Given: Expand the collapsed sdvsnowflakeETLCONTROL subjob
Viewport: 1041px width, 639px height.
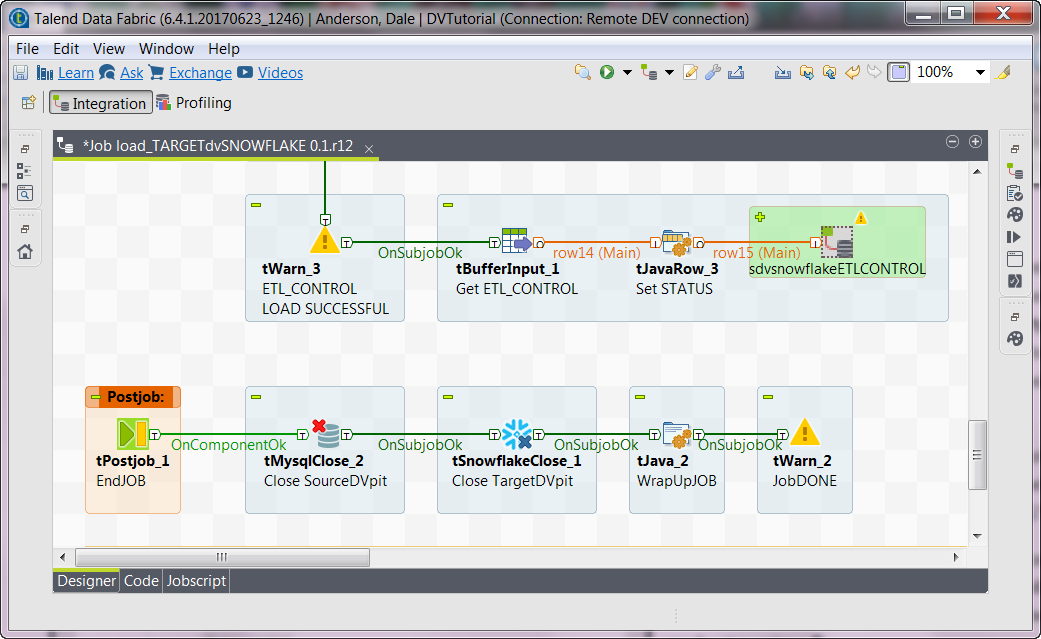Looking at the screenshot, I should click(x=760, y=217).
